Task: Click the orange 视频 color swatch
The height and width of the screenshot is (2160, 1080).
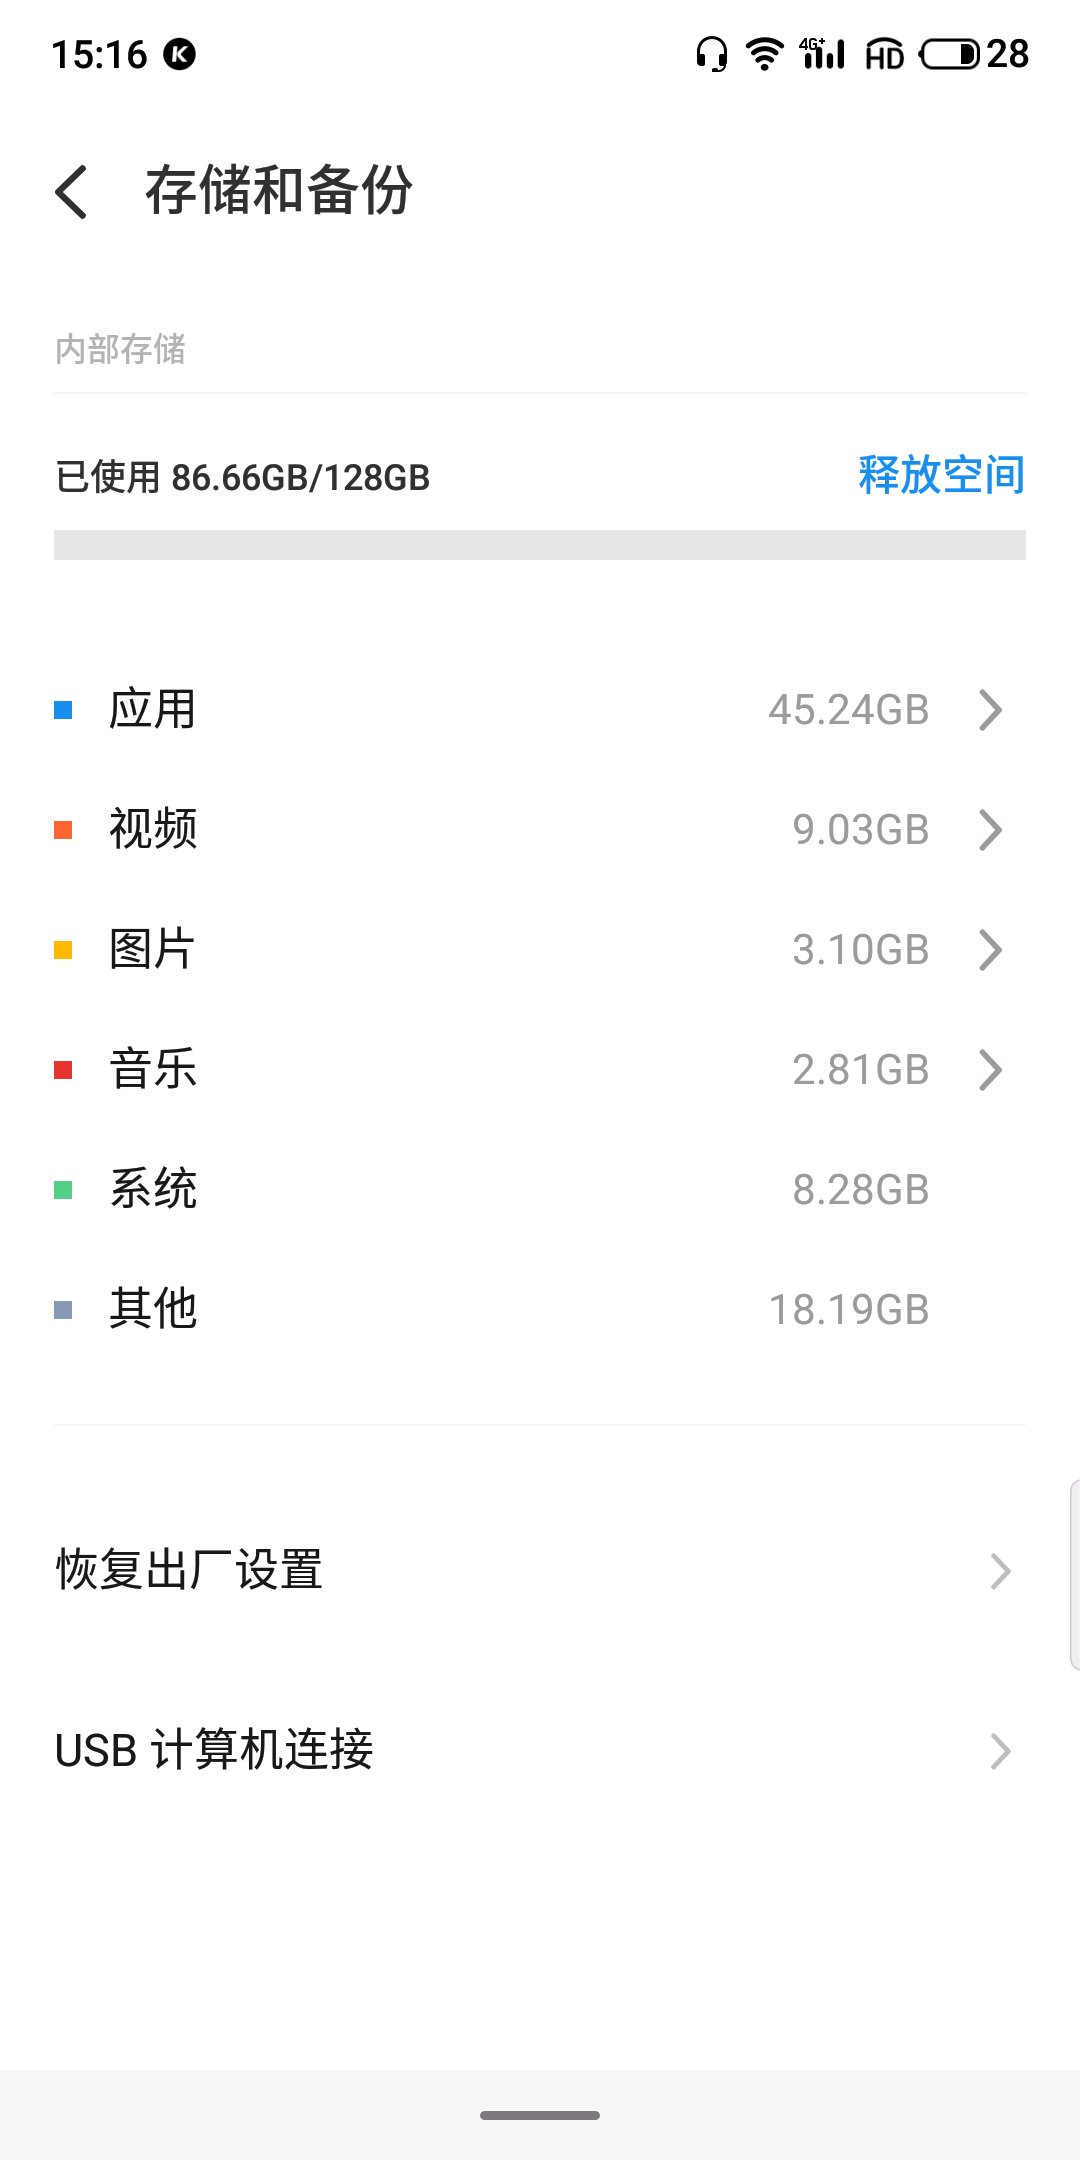Action: (x=63, y=830)
